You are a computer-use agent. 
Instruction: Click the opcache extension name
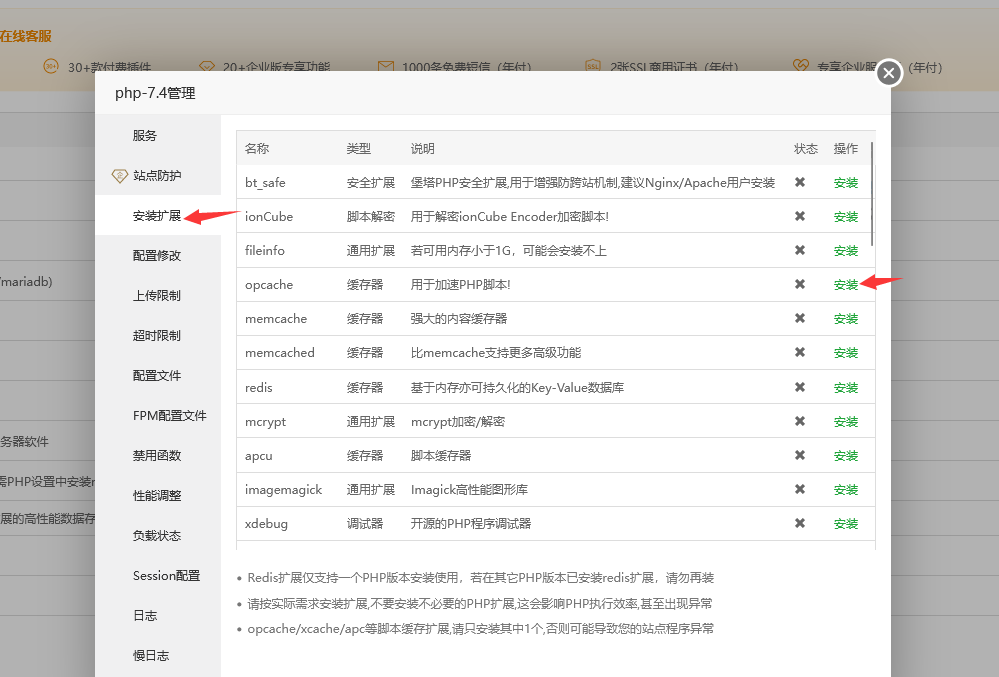point(269,285)
